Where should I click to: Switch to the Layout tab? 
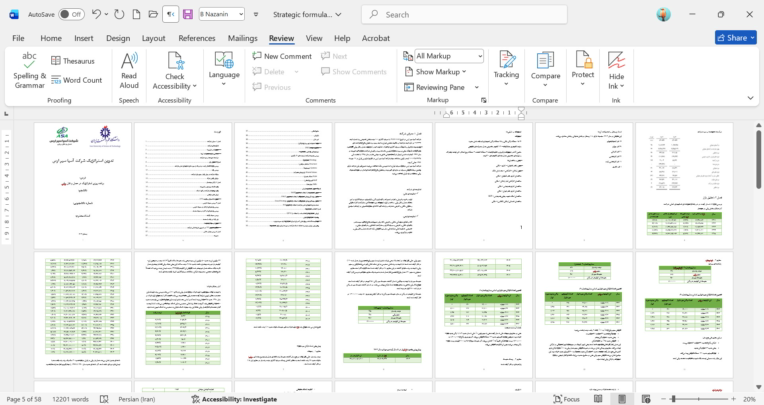pyautogui.click(x=153, y=38)
